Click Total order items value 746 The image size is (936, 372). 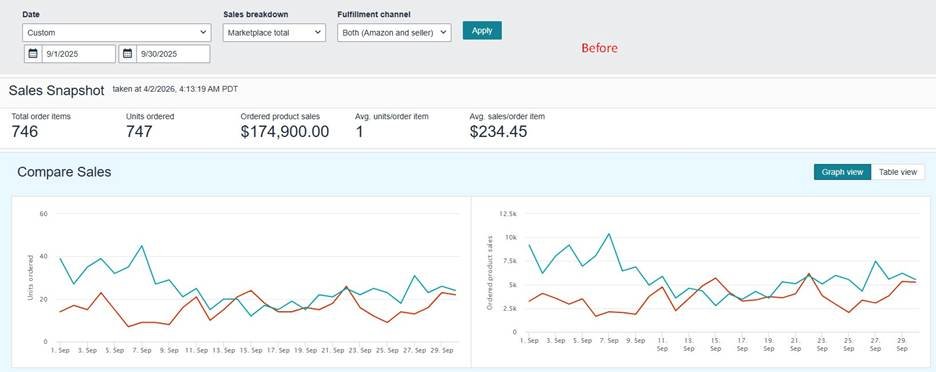24,132
